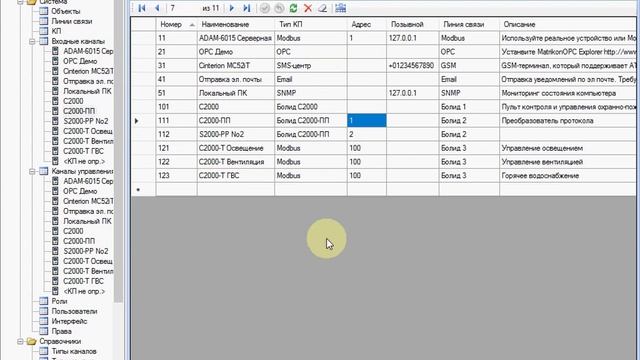Click device icon of Локальный ПК under Каналы управления
Viewport: 640px width, 360px height.
coord(56,221)
